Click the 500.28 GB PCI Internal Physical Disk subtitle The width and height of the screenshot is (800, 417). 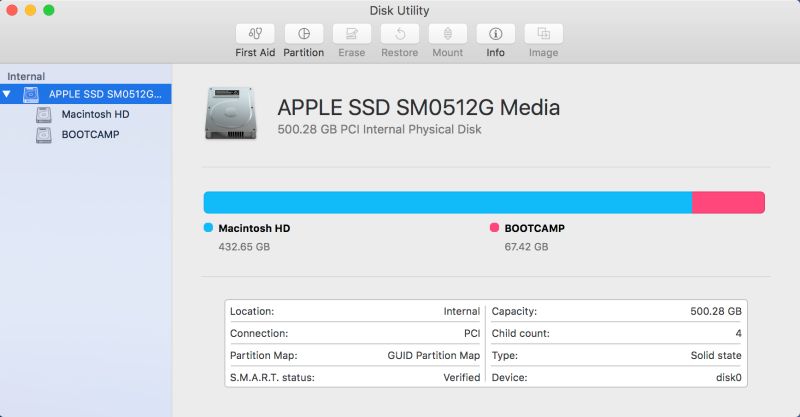(x=380, y=130)
